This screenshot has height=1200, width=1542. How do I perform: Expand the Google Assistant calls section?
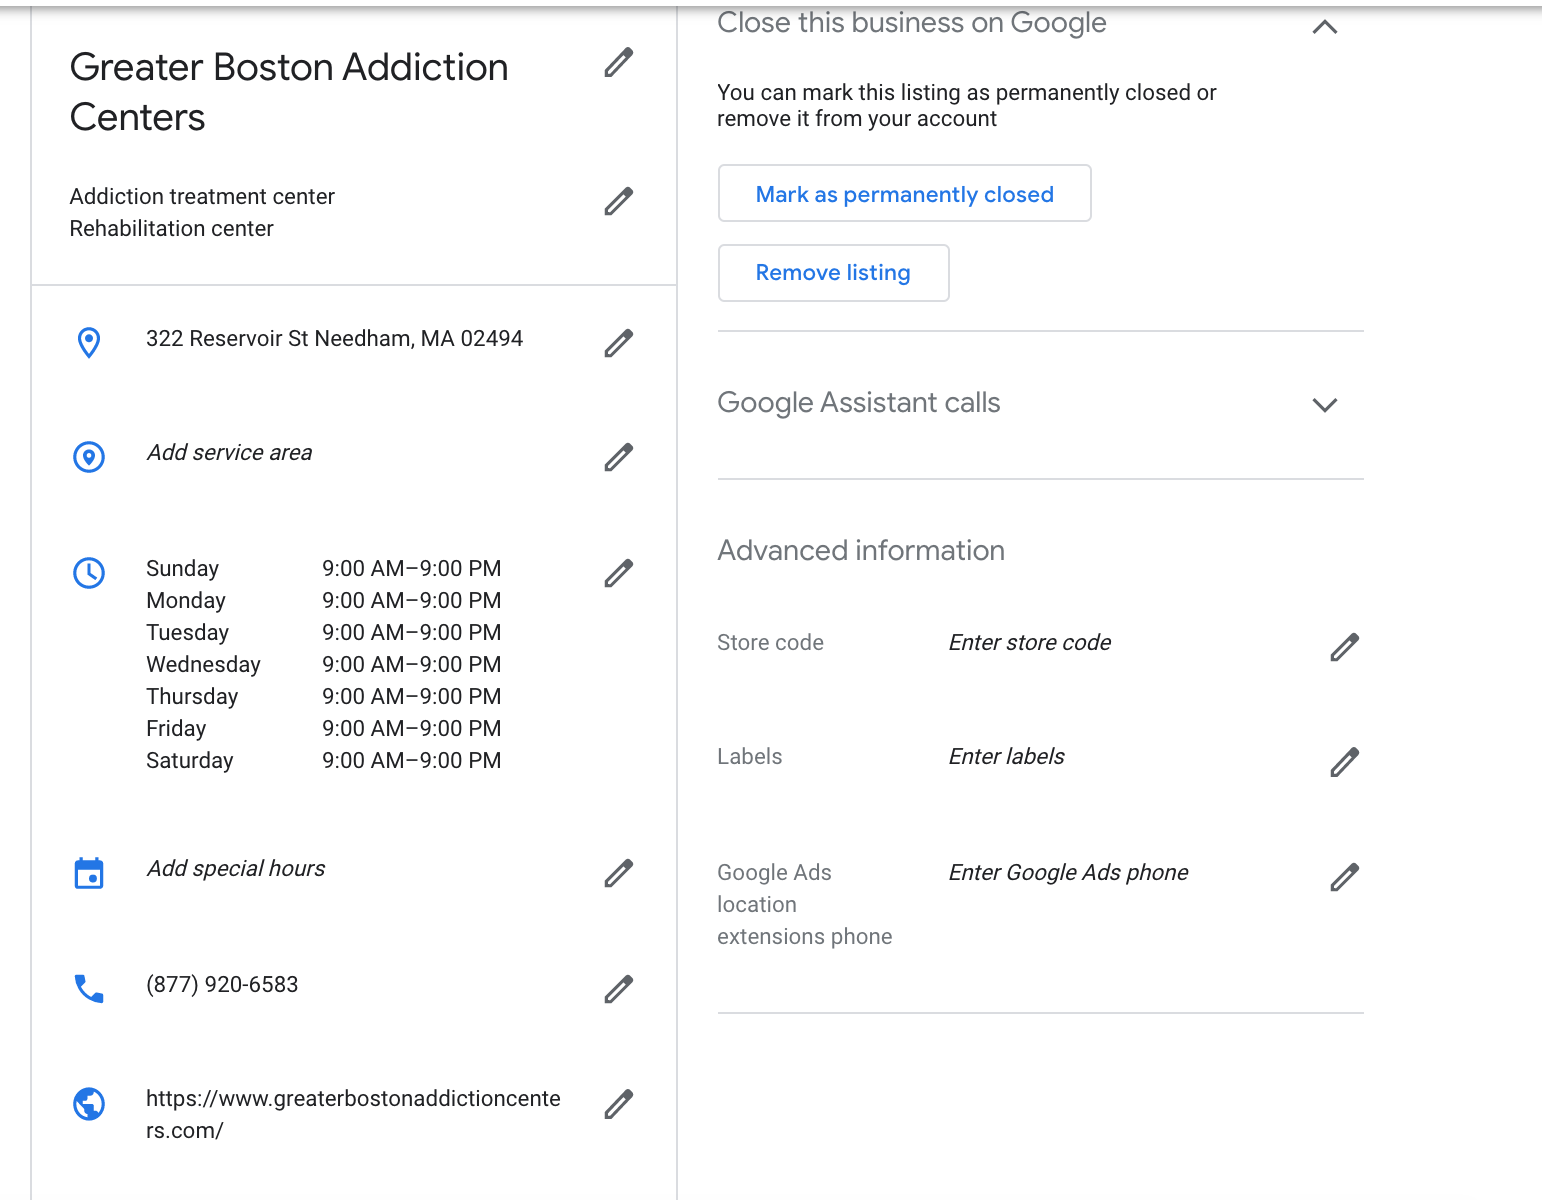[1325, 405]
